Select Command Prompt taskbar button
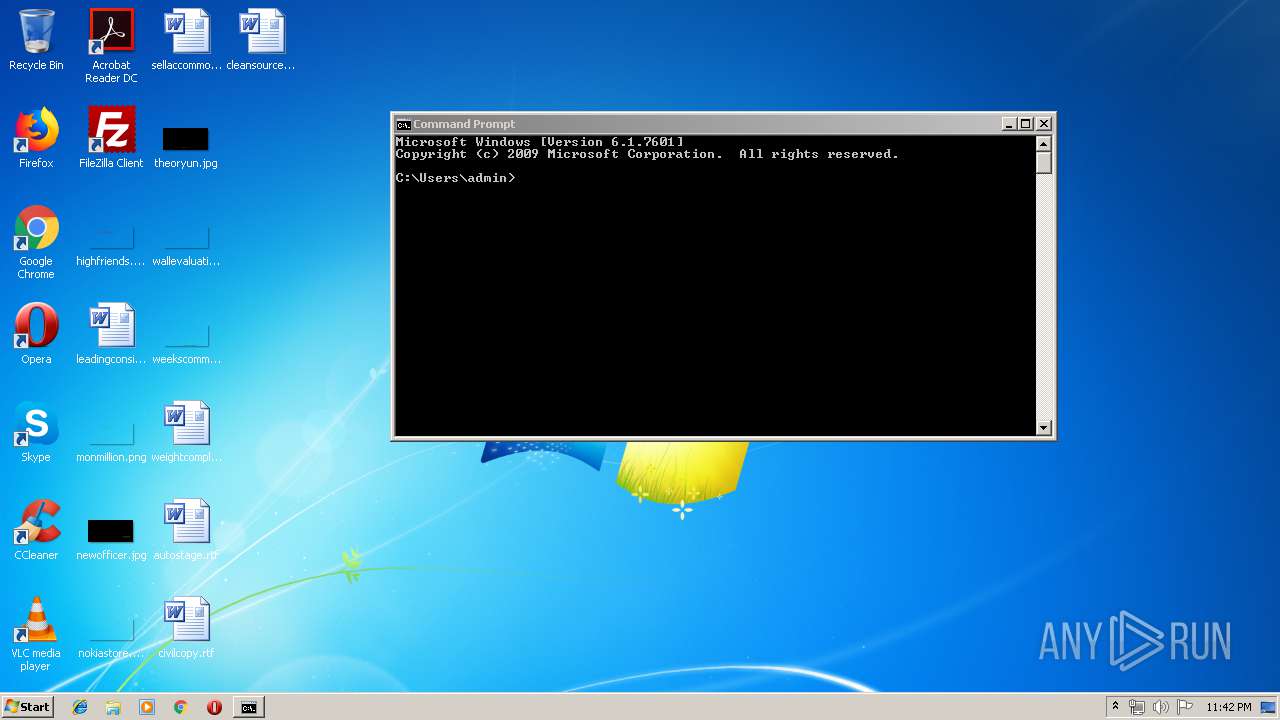 (248, 707)
